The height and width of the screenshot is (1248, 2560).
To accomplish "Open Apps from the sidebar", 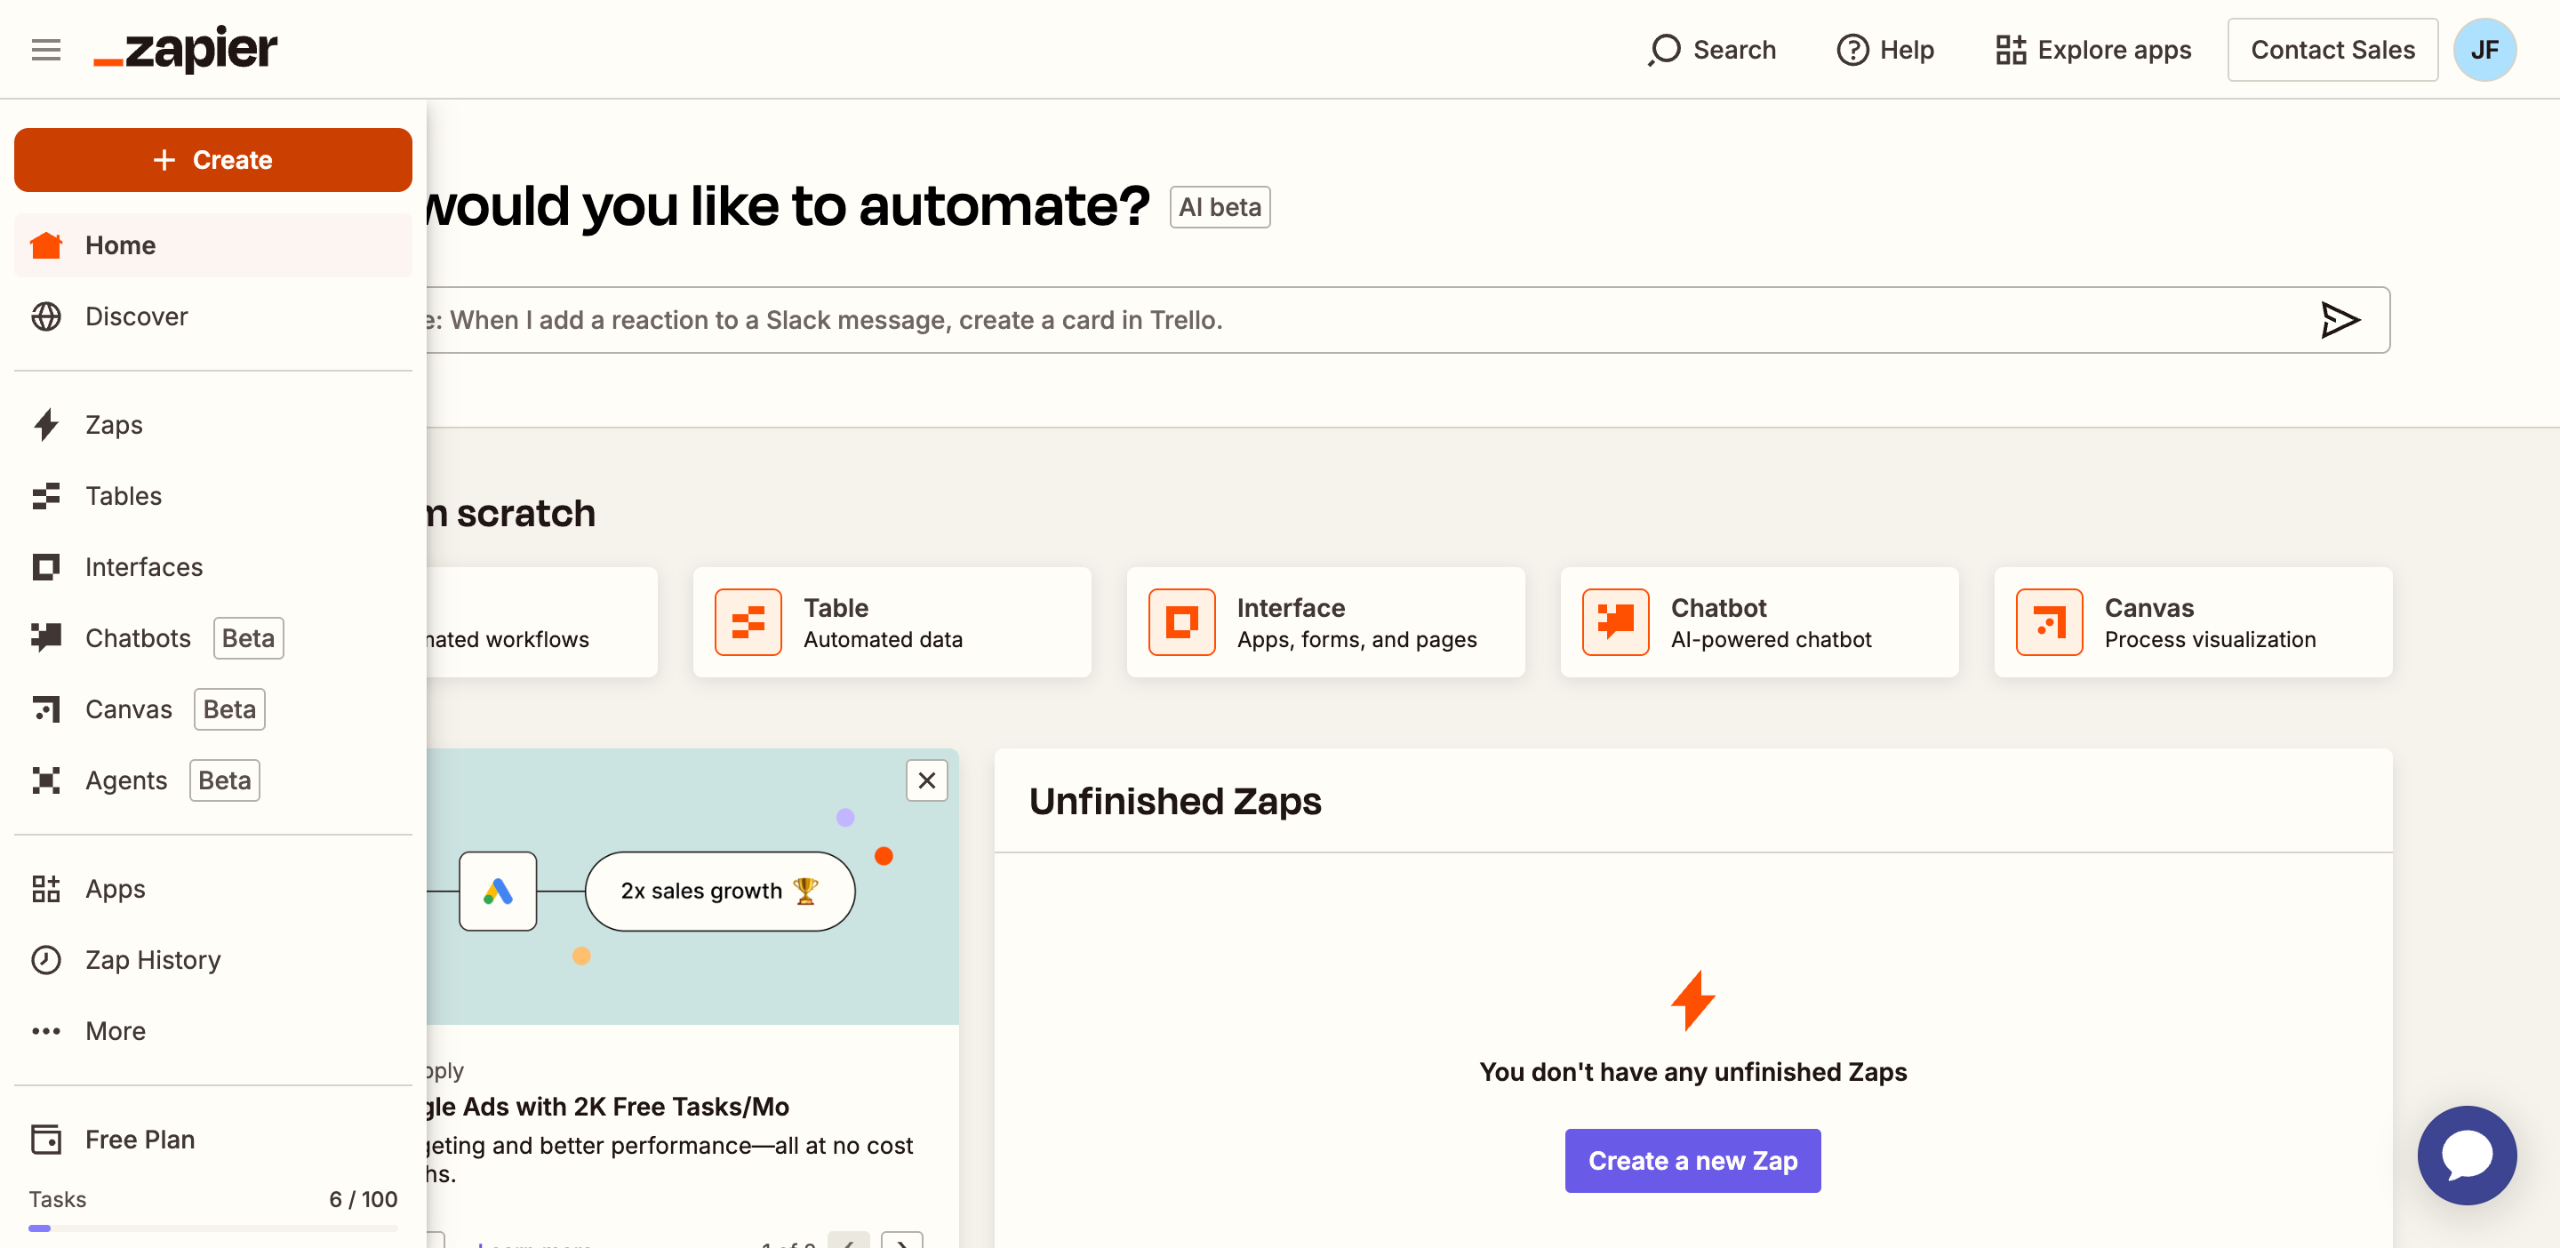I will coord(115,889).
